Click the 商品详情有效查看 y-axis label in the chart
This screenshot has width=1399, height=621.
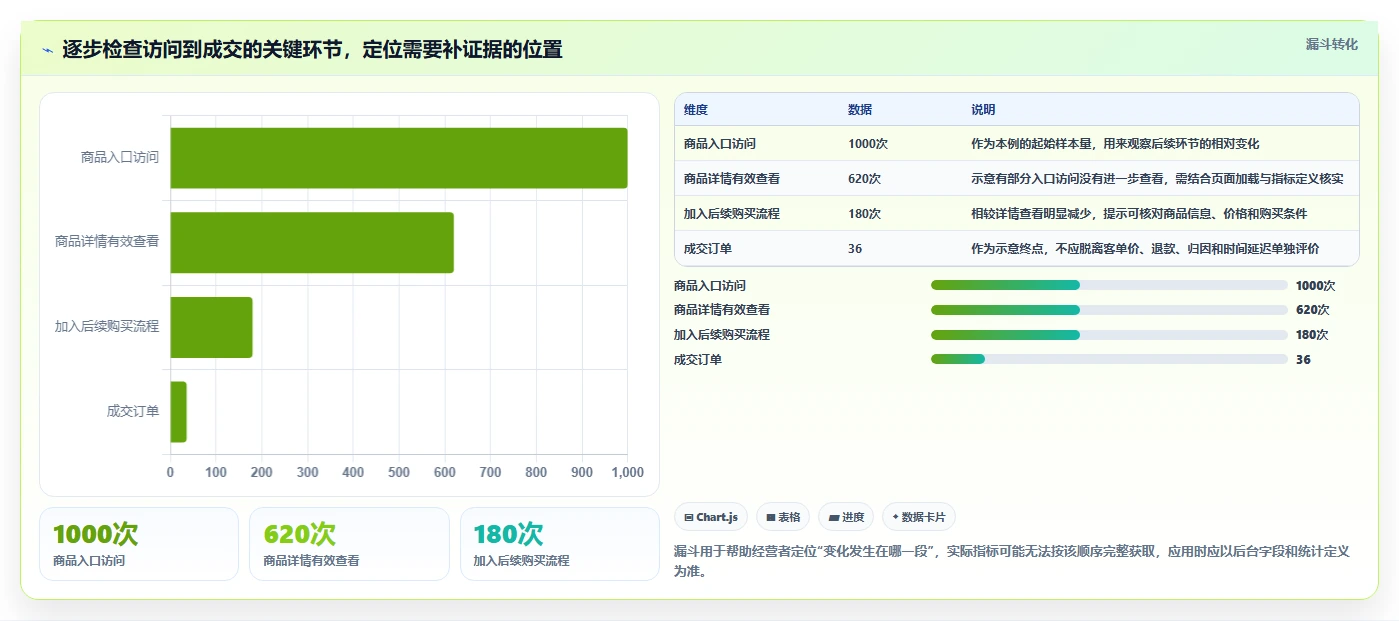[x=107, y=242]
